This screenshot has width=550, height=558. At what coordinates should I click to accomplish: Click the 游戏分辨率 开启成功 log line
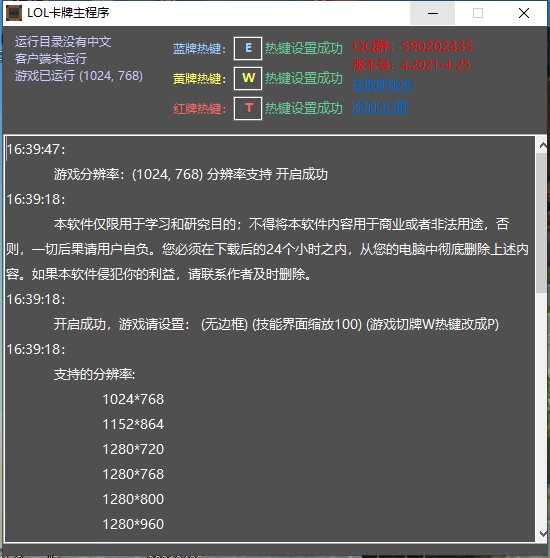(191, 174)
